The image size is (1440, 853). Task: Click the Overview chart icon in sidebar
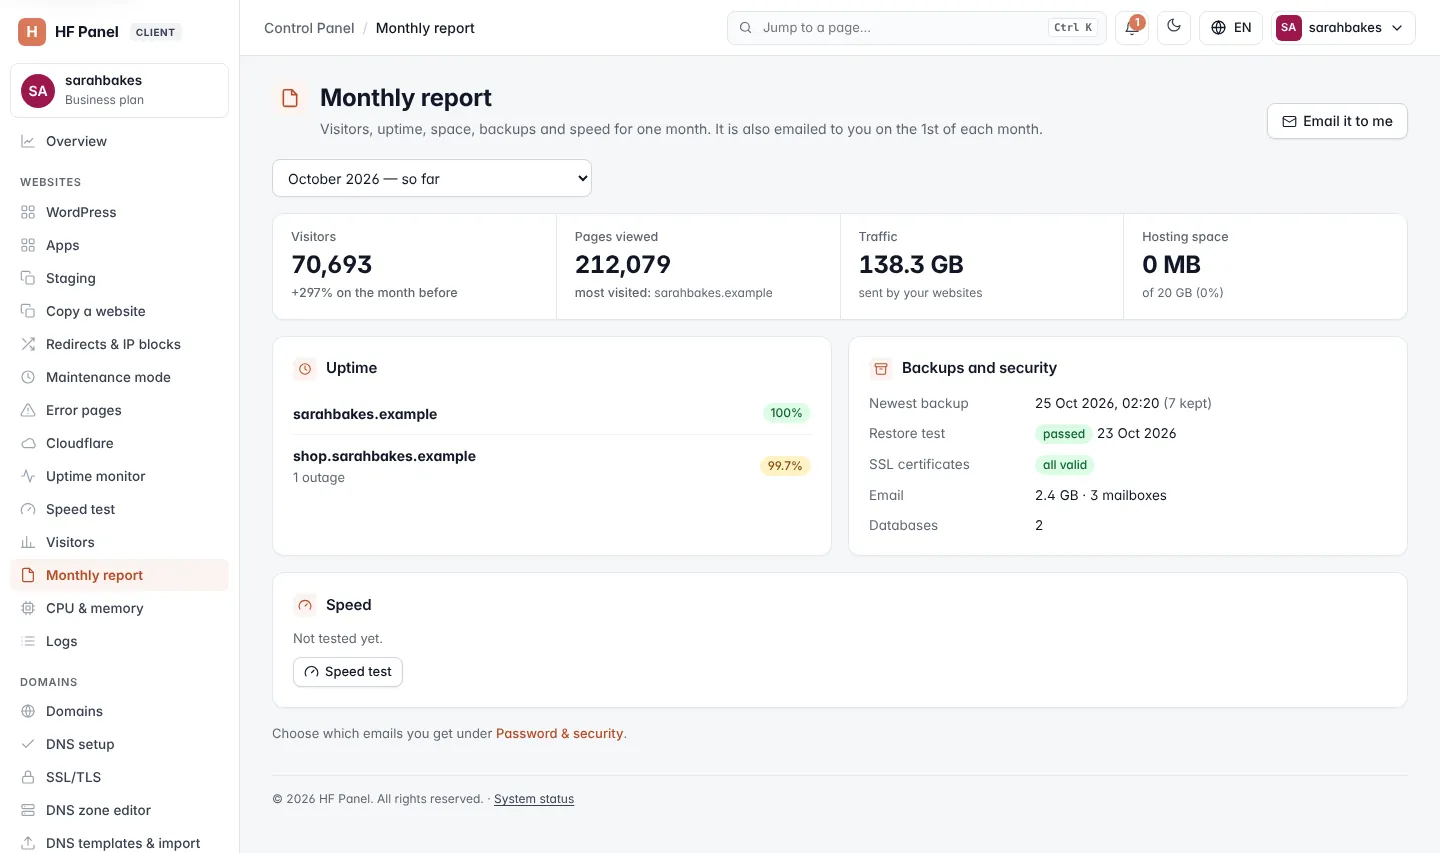[x=28, y=141]
